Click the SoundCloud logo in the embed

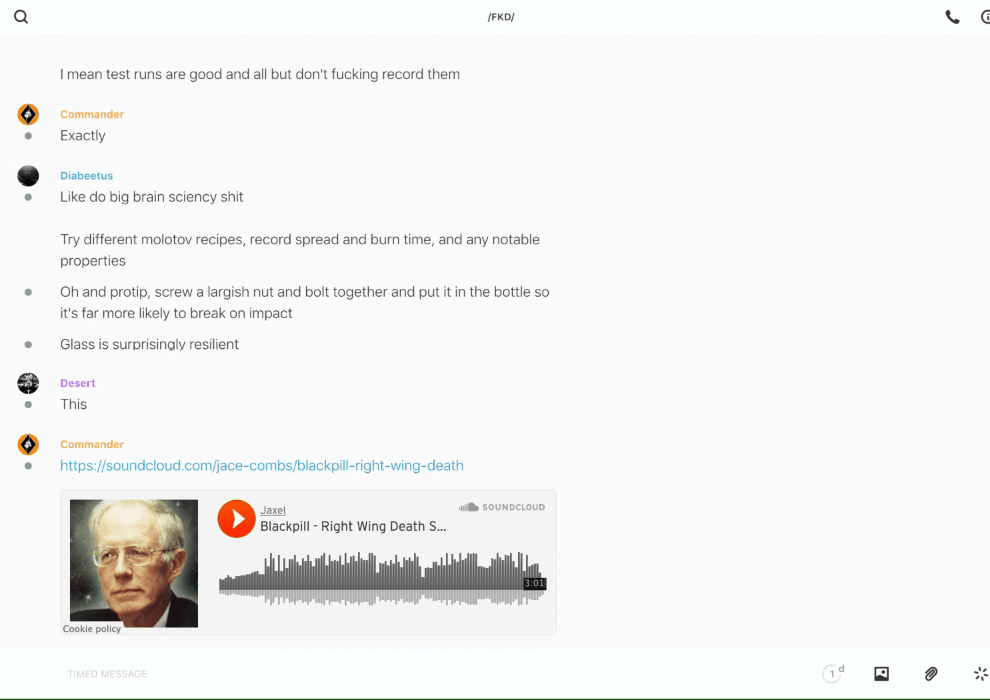502,507
